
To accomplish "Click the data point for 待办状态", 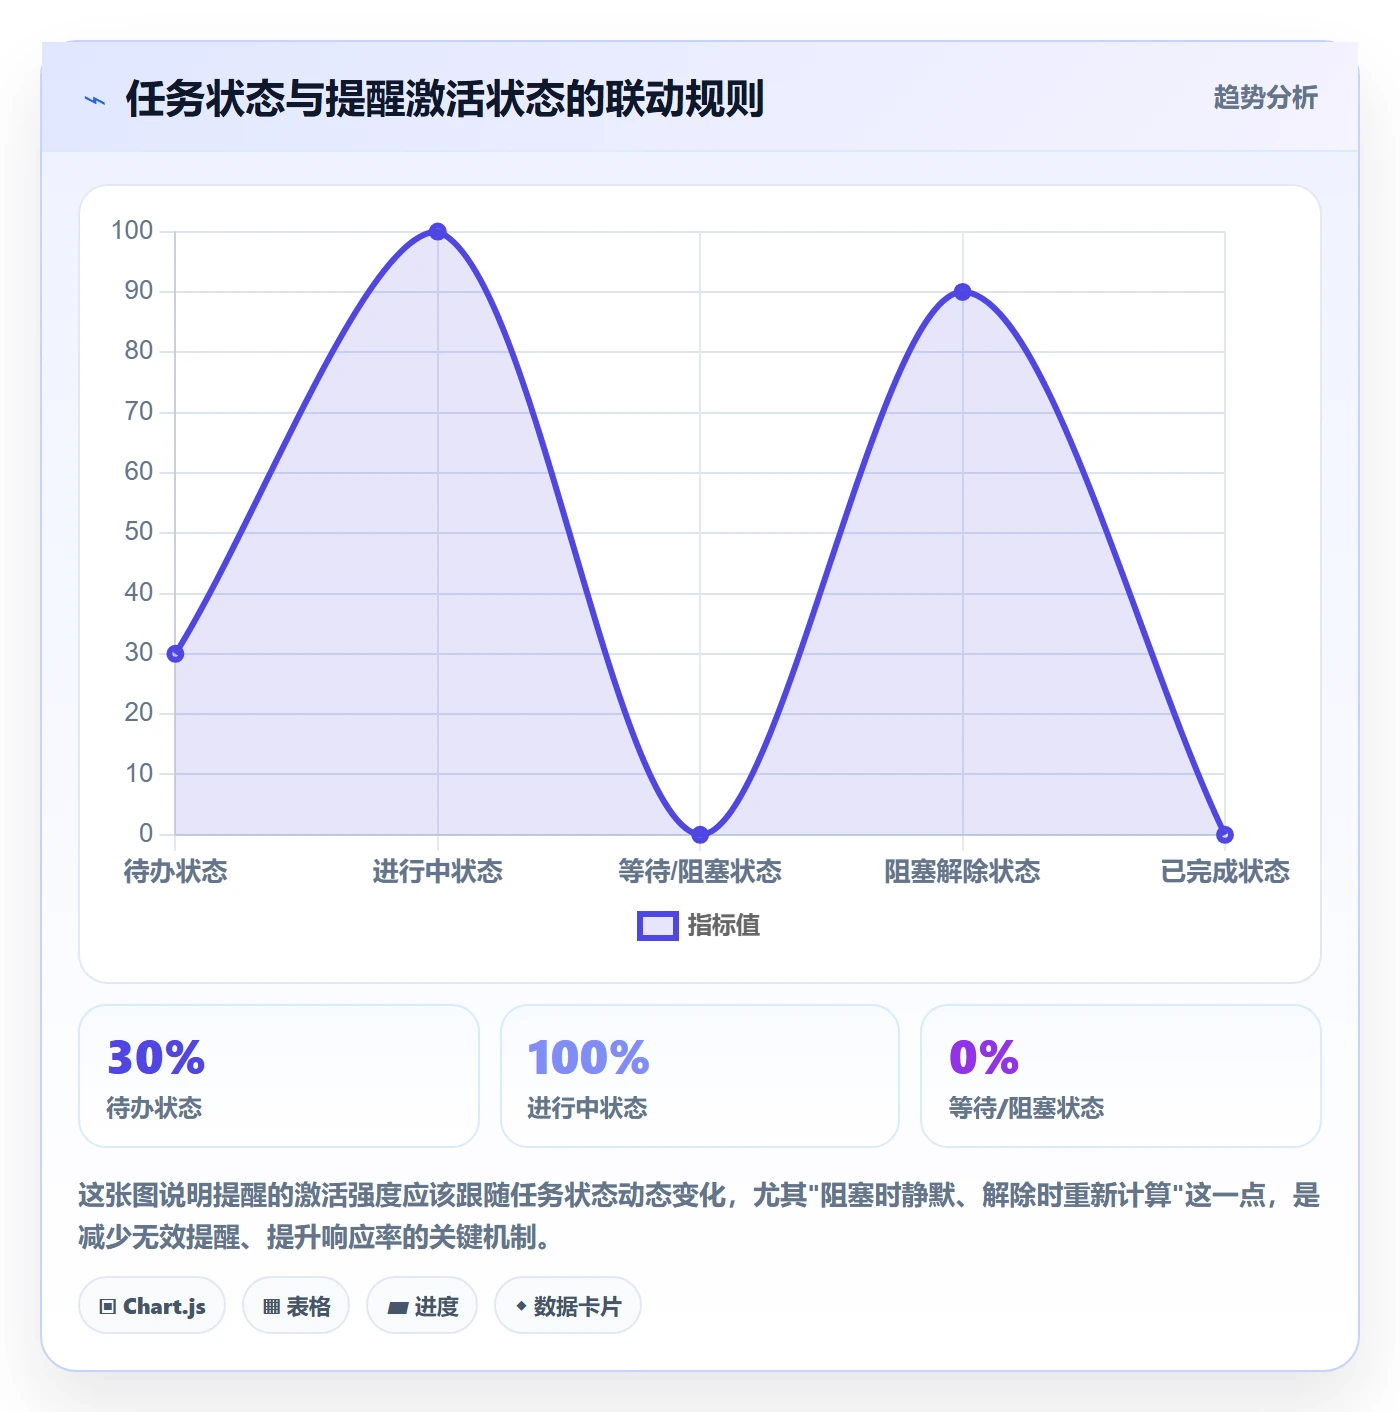I will 175,653.
